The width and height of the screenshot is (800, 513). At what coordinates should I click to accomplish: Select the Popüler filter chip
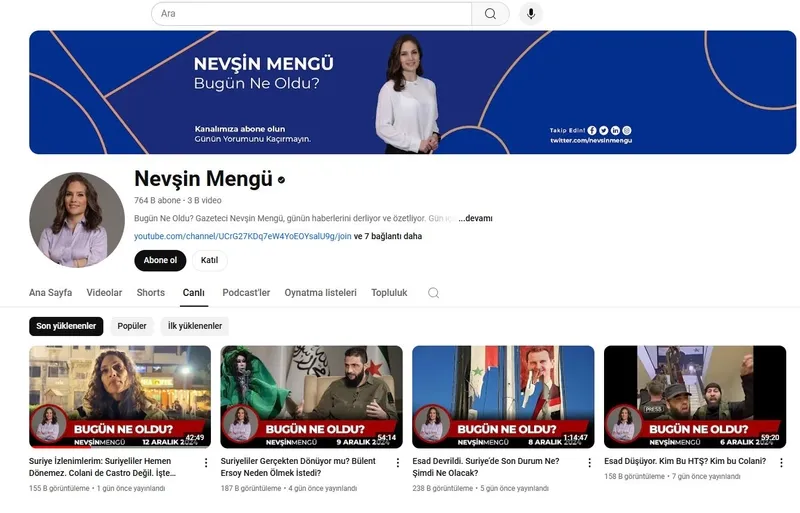pyautogui.click(x=132, y=326)
